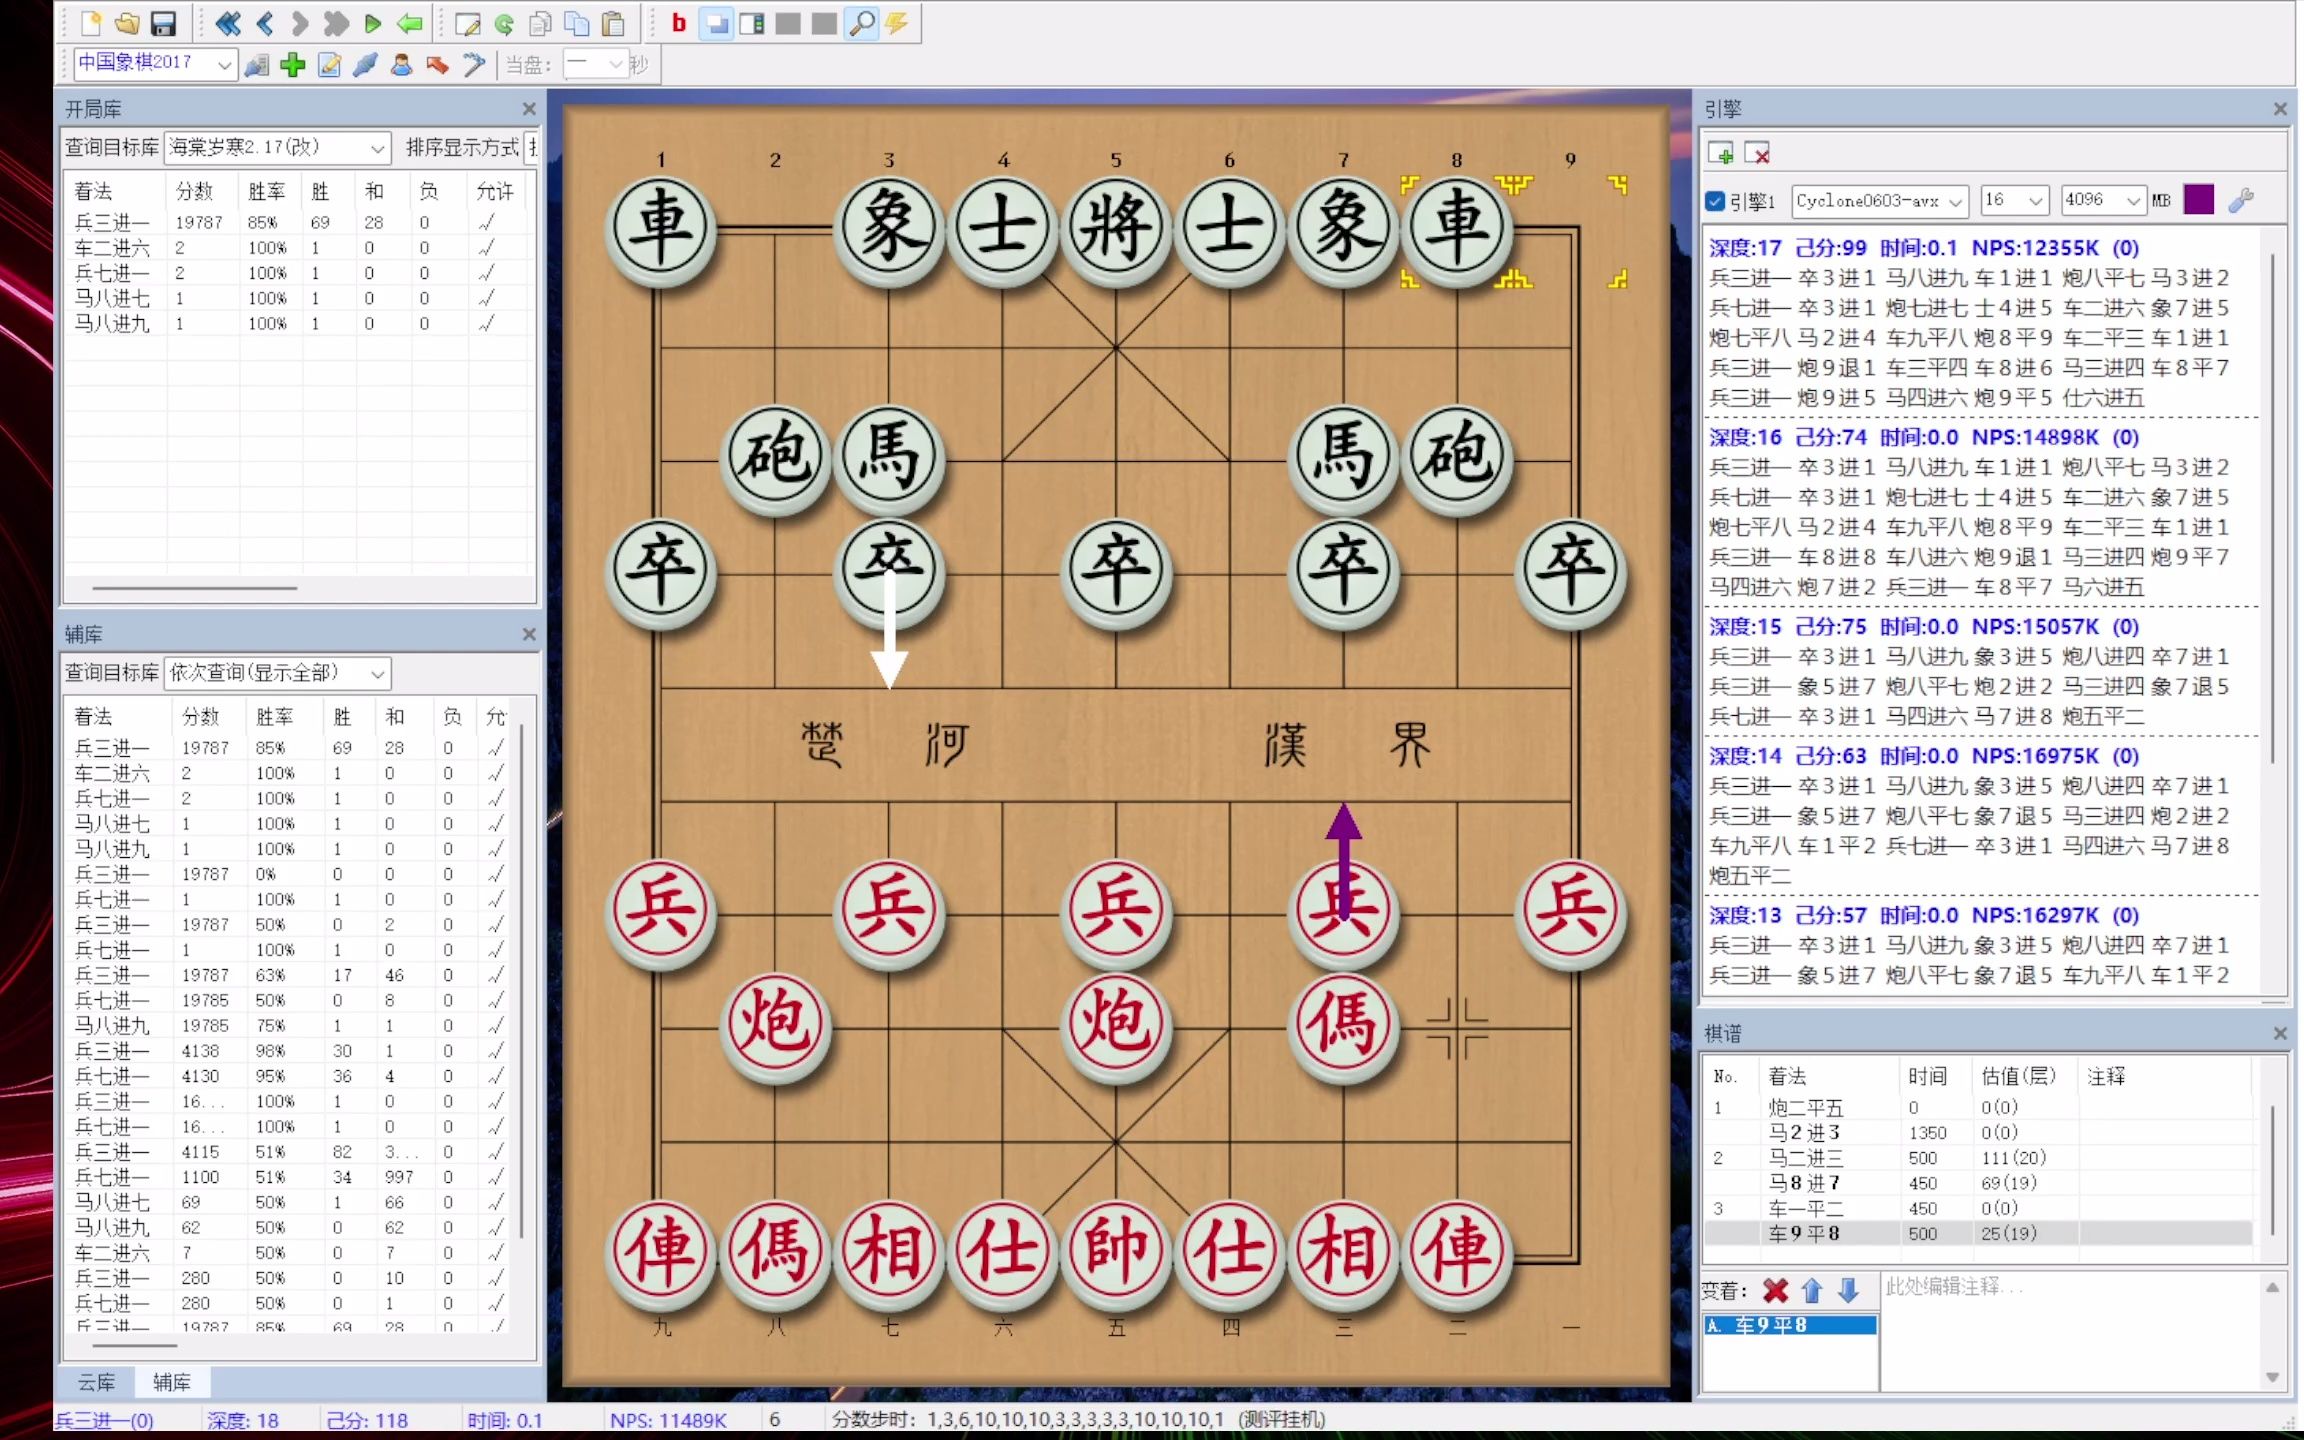Click the comment edit field 此处编辑注释

coord(2070,1330)
